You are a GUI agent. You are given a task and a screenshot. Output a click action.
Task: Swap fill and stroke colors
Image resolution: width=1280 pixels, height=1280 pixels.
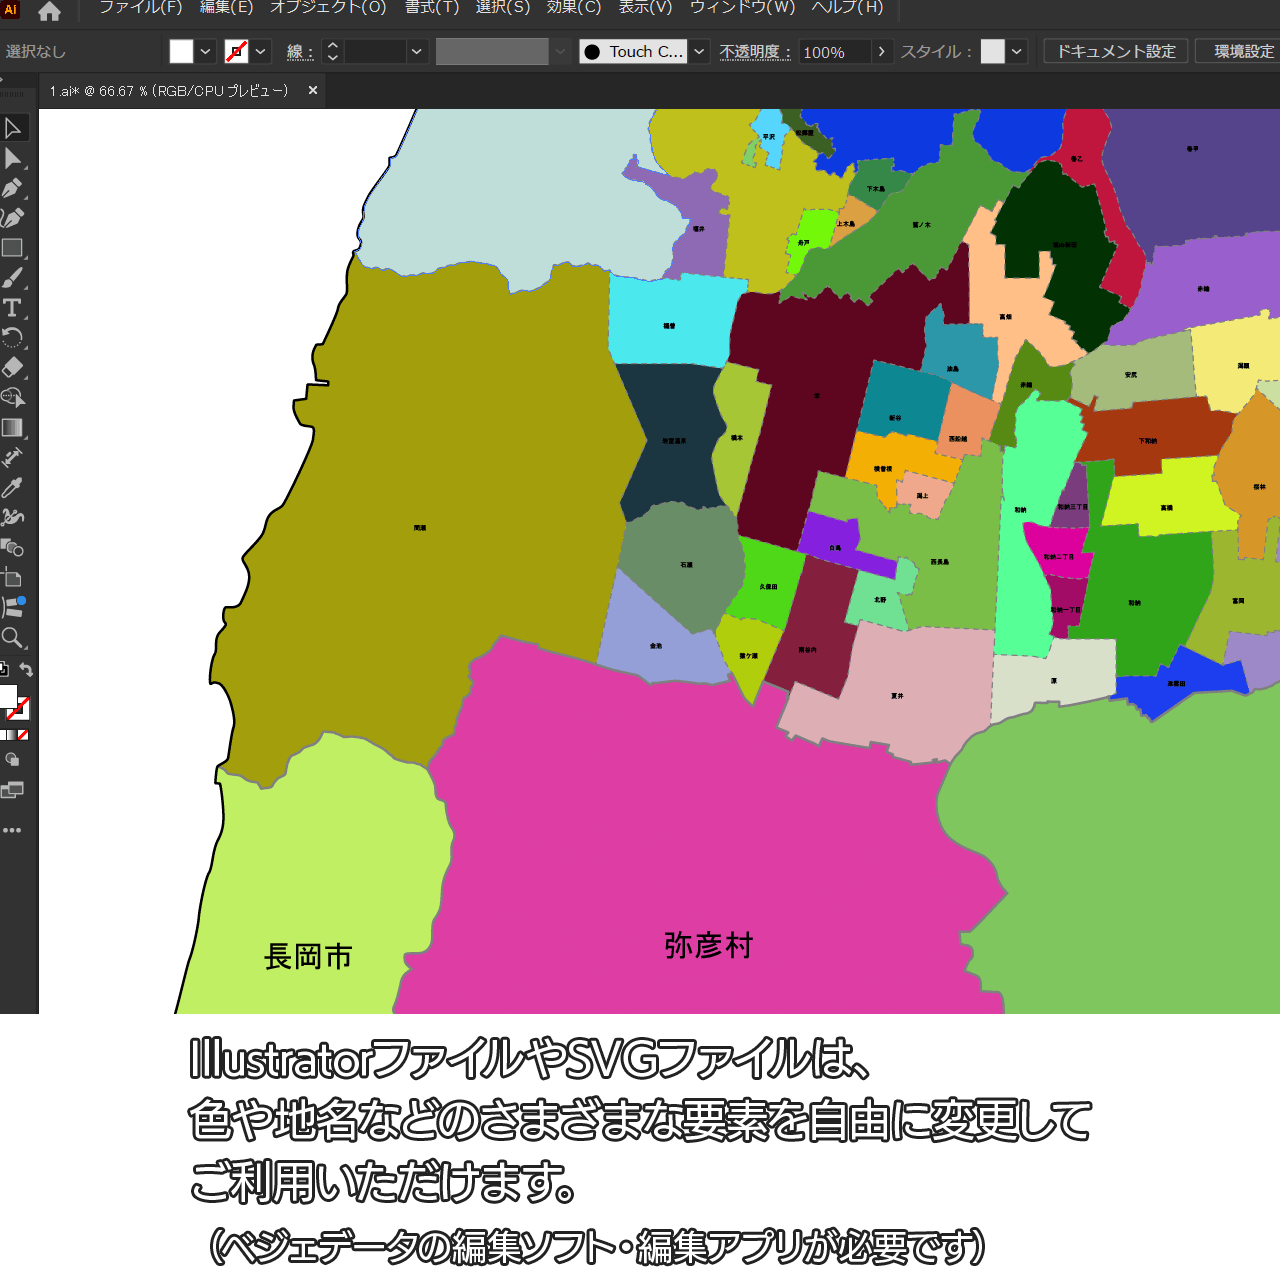point(27,670)
